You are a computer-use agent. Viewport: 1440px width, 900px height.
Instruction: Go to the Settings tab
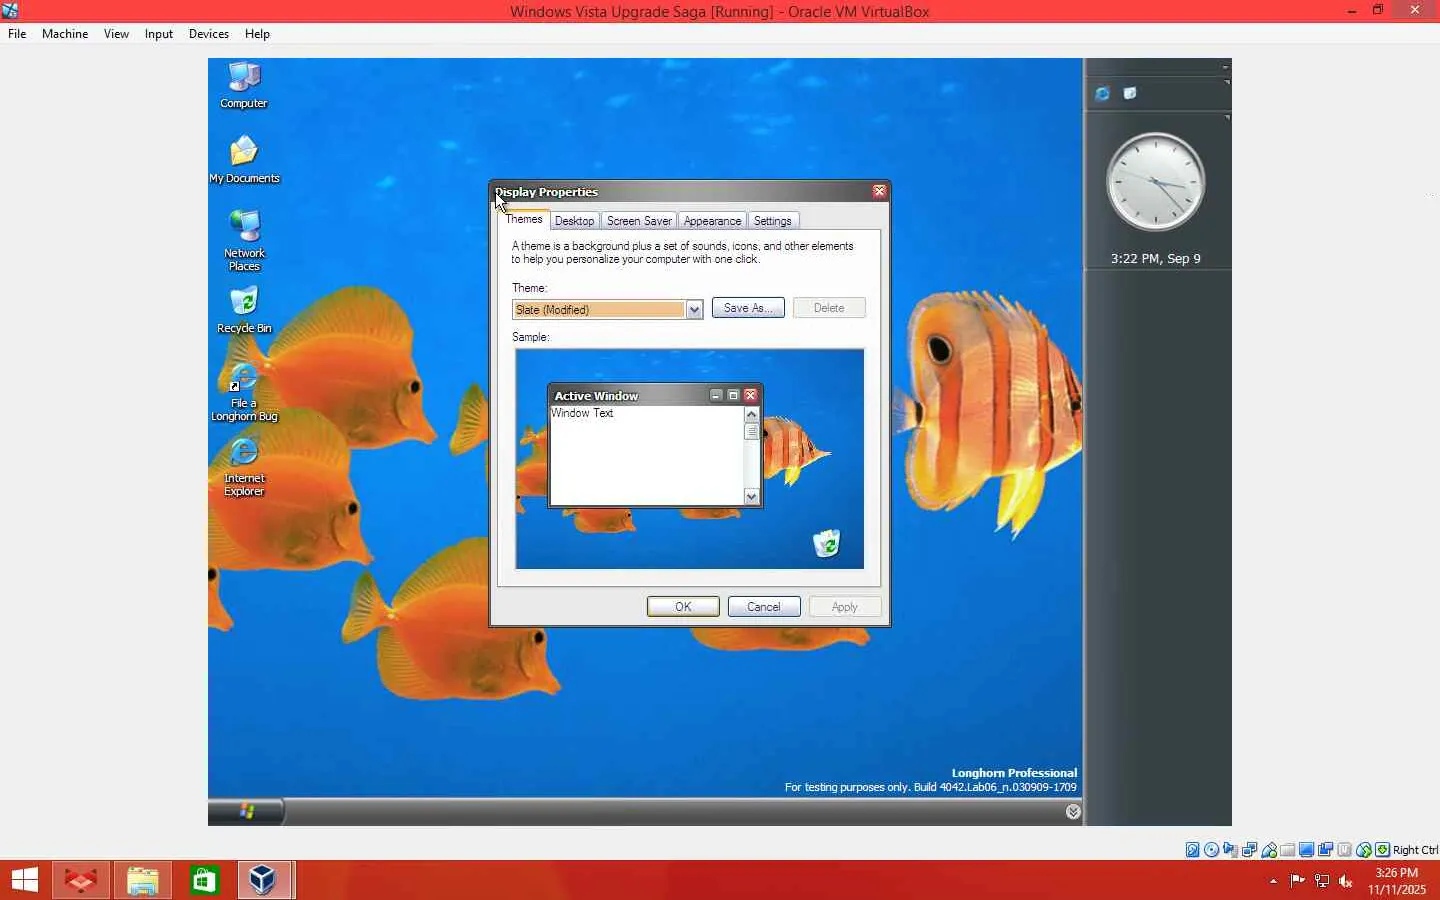772,221
